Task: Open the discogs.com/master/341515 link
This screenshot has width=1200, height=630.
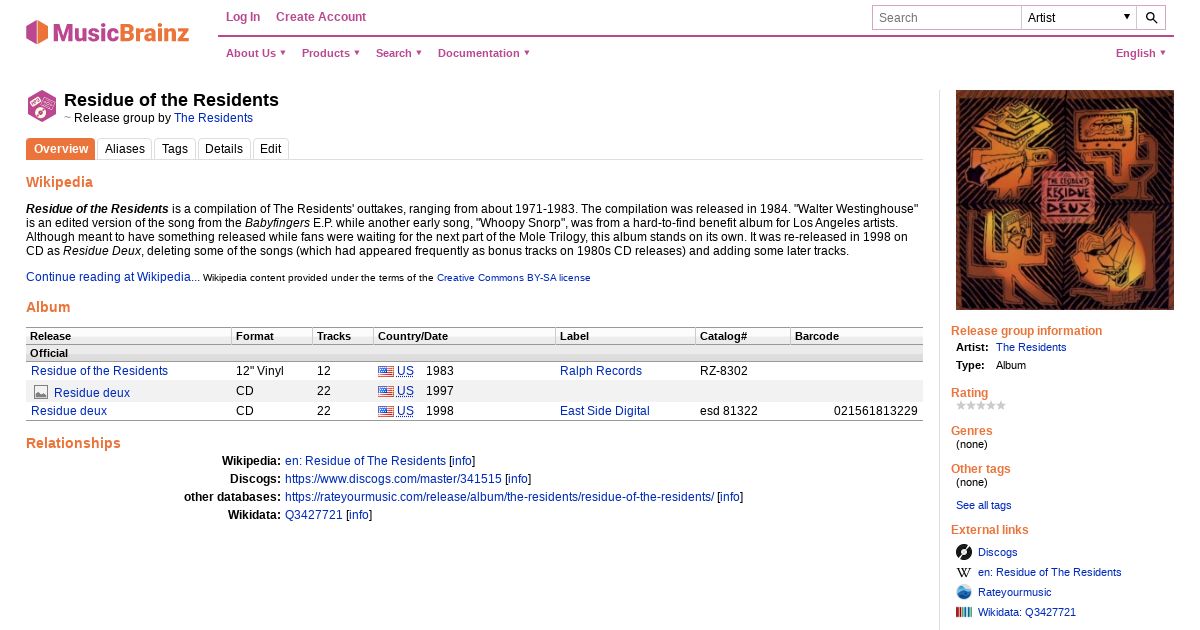Action: click(x=393, y=479)
